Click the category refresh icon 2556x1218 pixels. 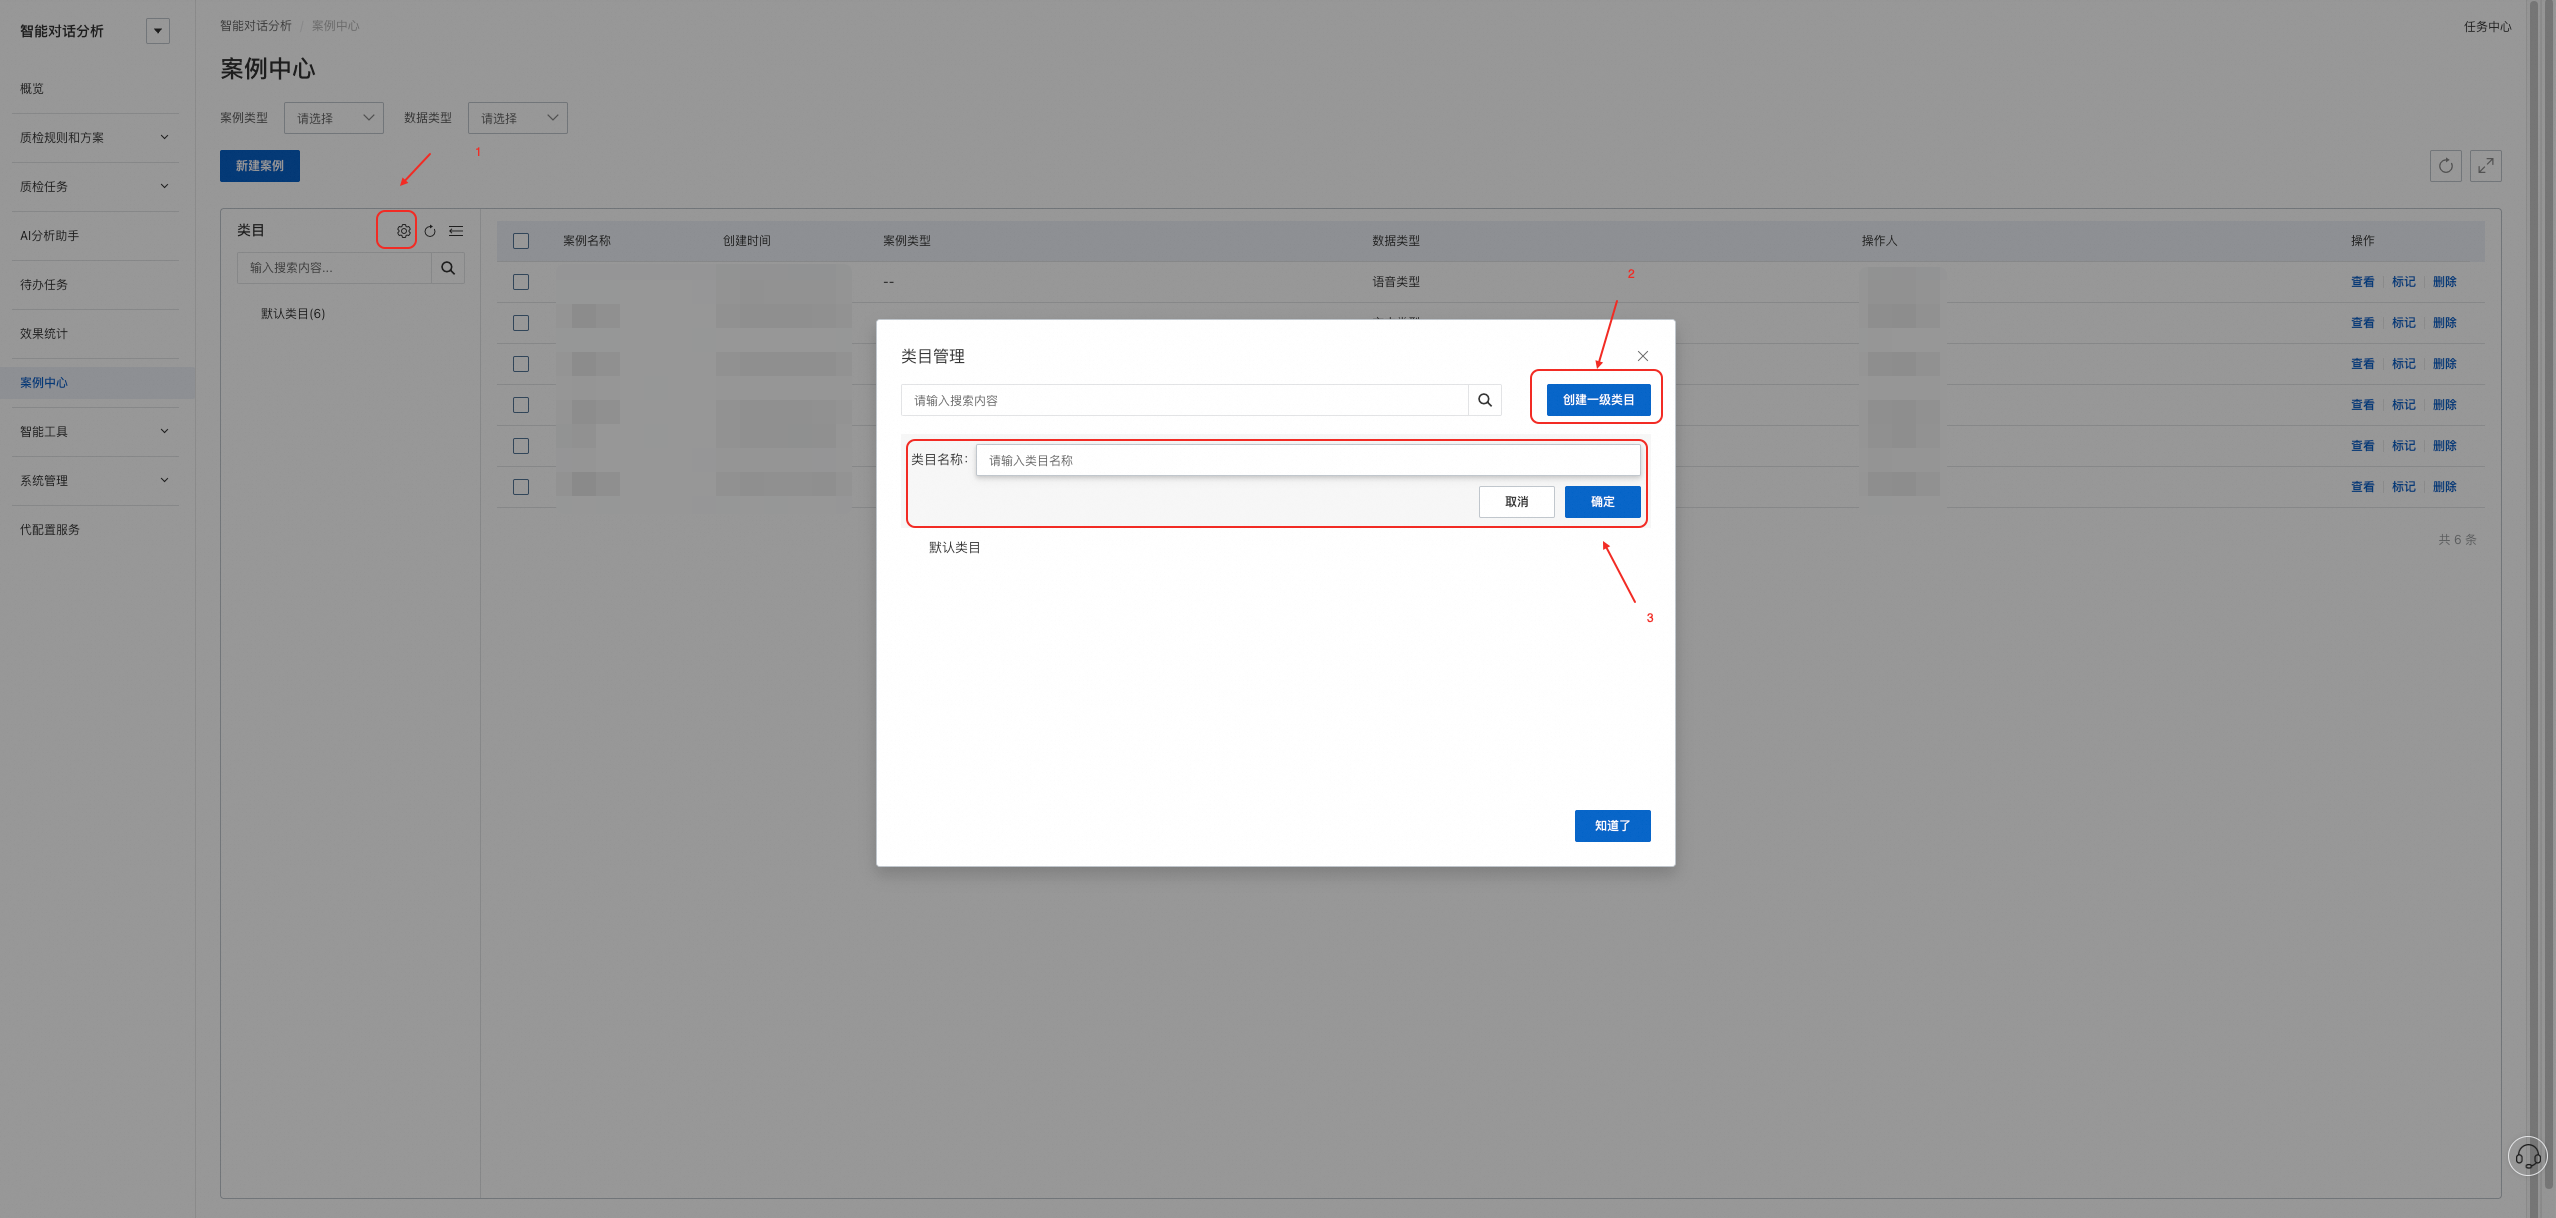(x=430, y=231)
